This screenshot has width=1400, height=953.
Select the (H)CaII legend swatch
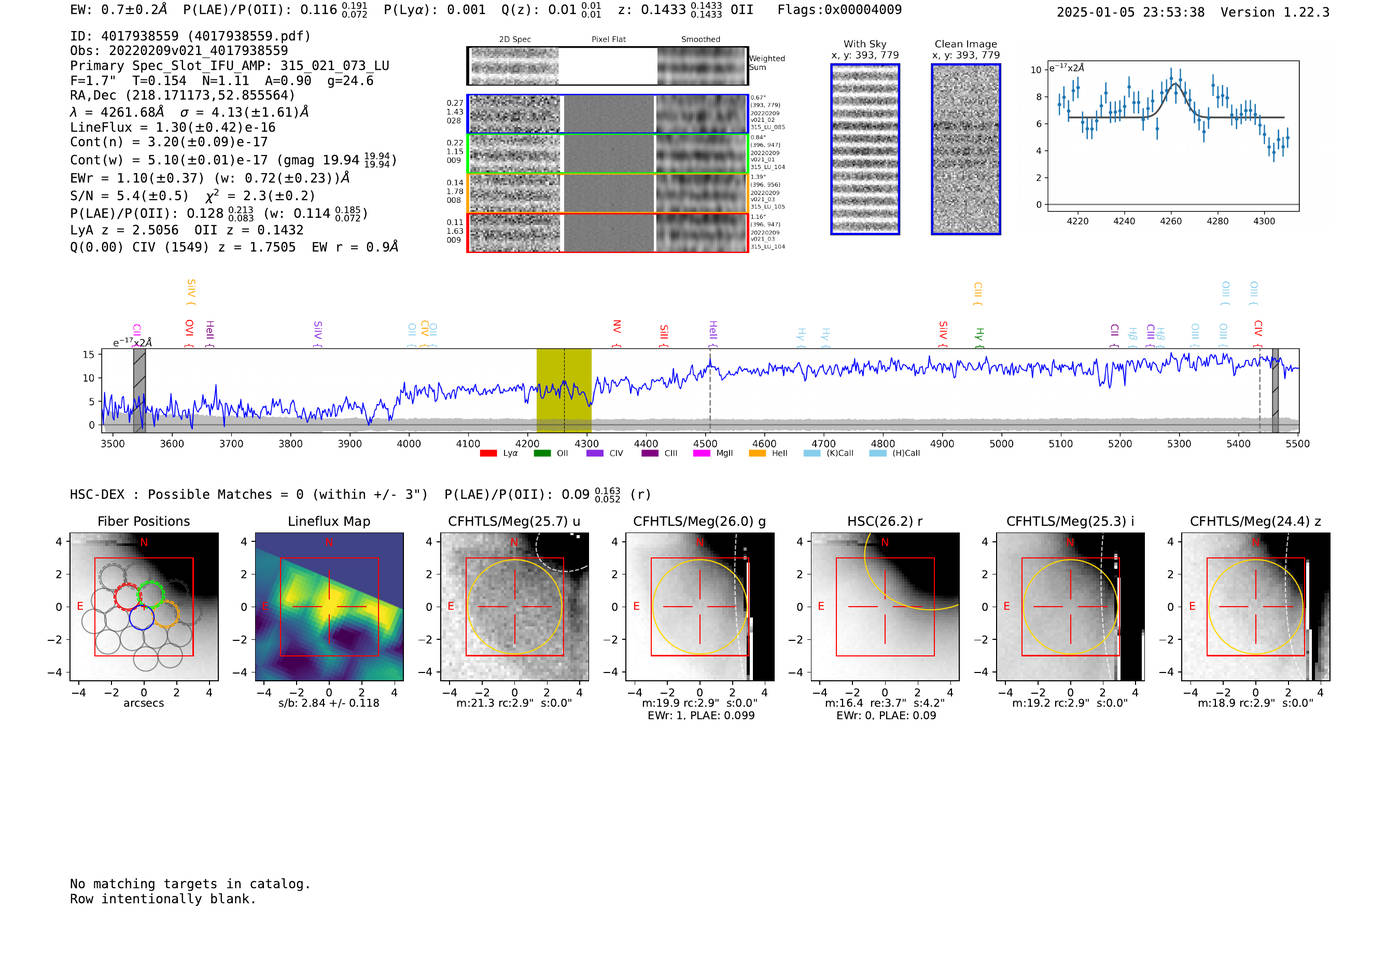[877, 454]
